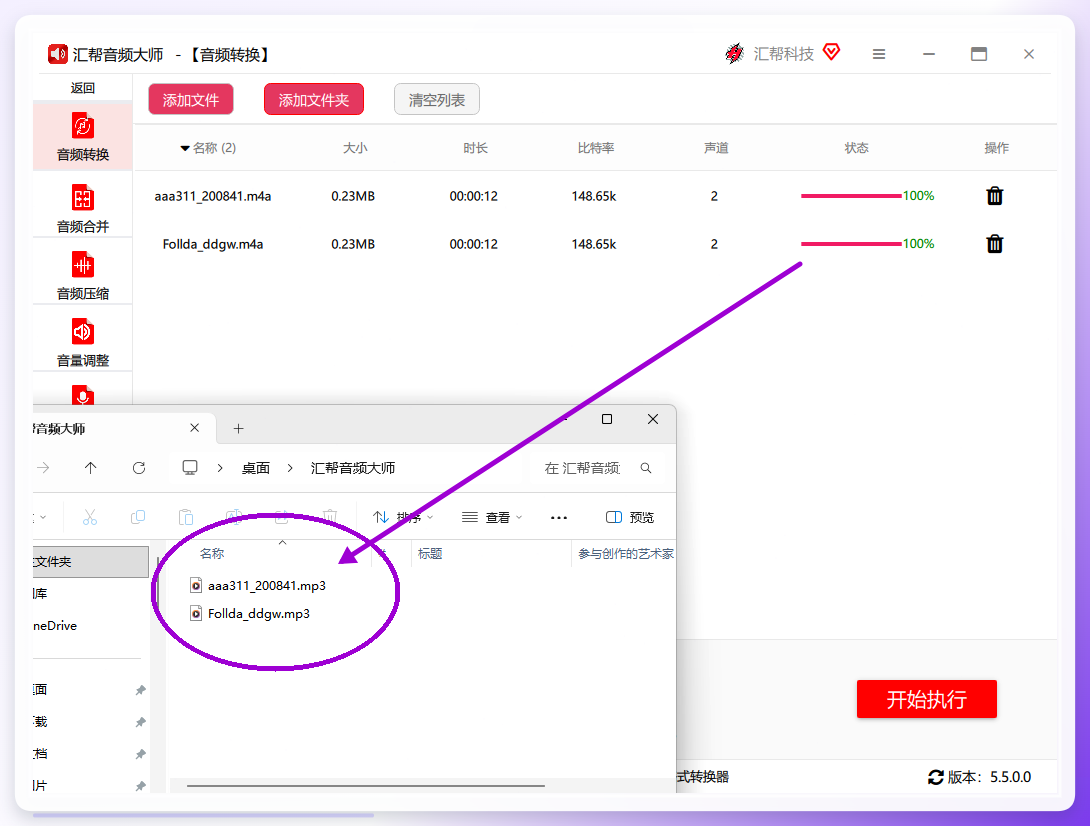The image size is (1090, 826).
Task: Open the 音频合并 sidebar tool
Action: [x=83, y=208]
